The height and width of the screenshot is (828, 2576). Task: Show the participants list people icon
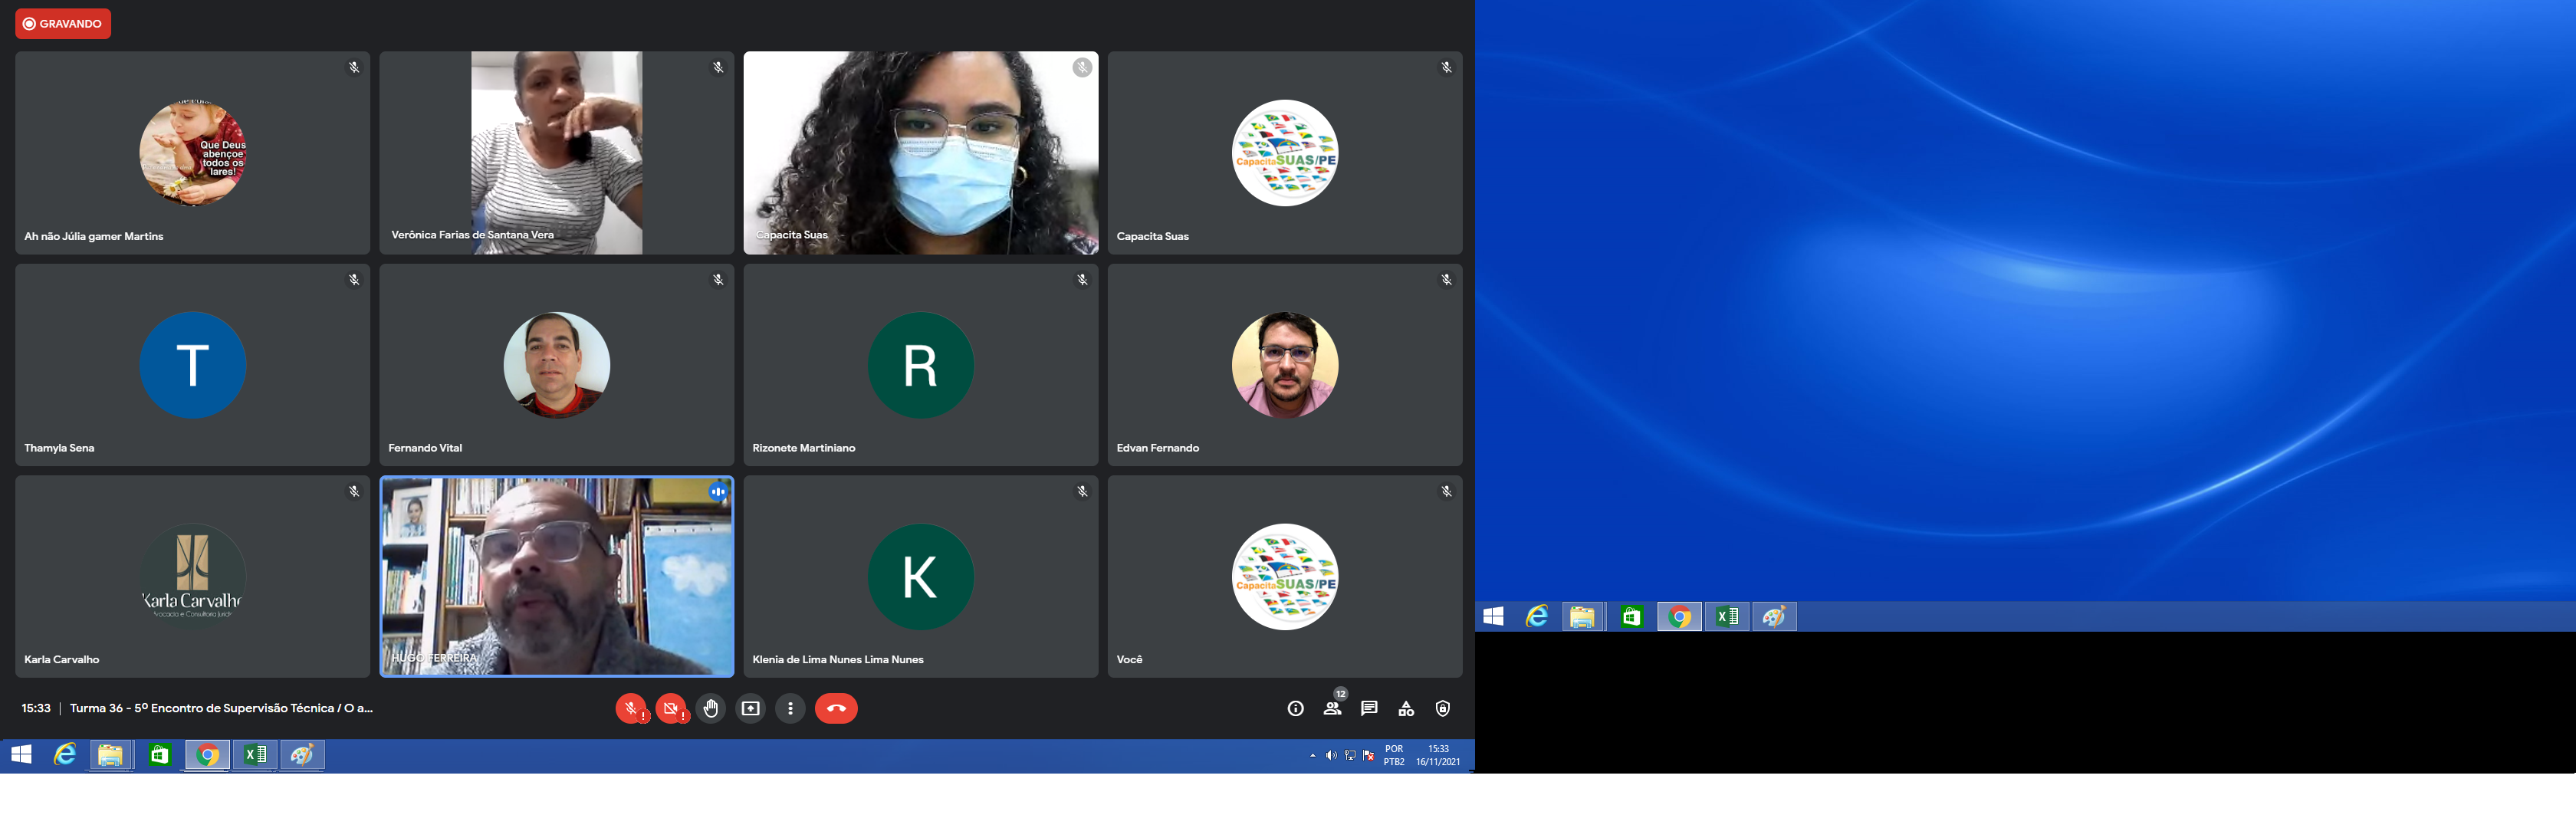tap(1332, 709)
